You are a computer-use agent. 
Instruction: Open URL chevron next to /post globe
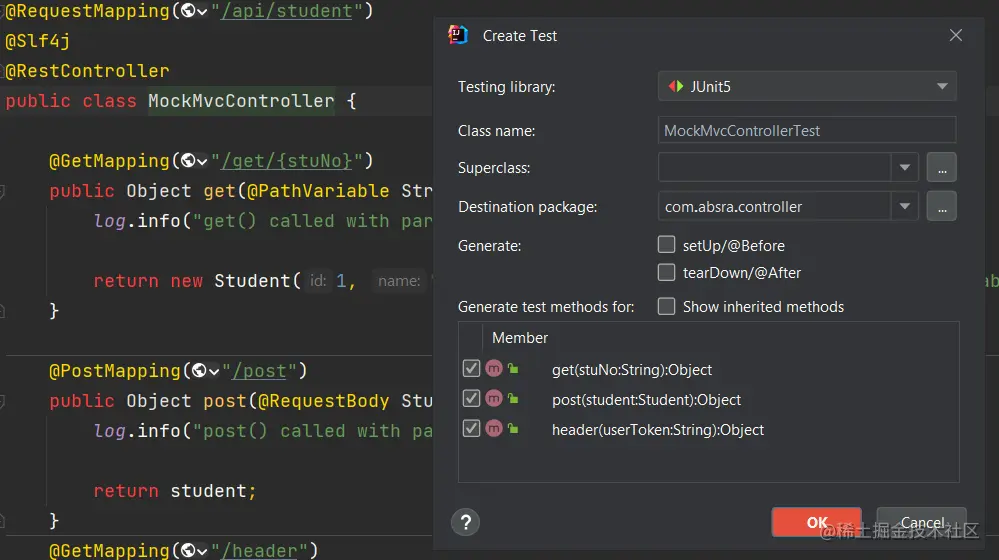tap(214, 372)
